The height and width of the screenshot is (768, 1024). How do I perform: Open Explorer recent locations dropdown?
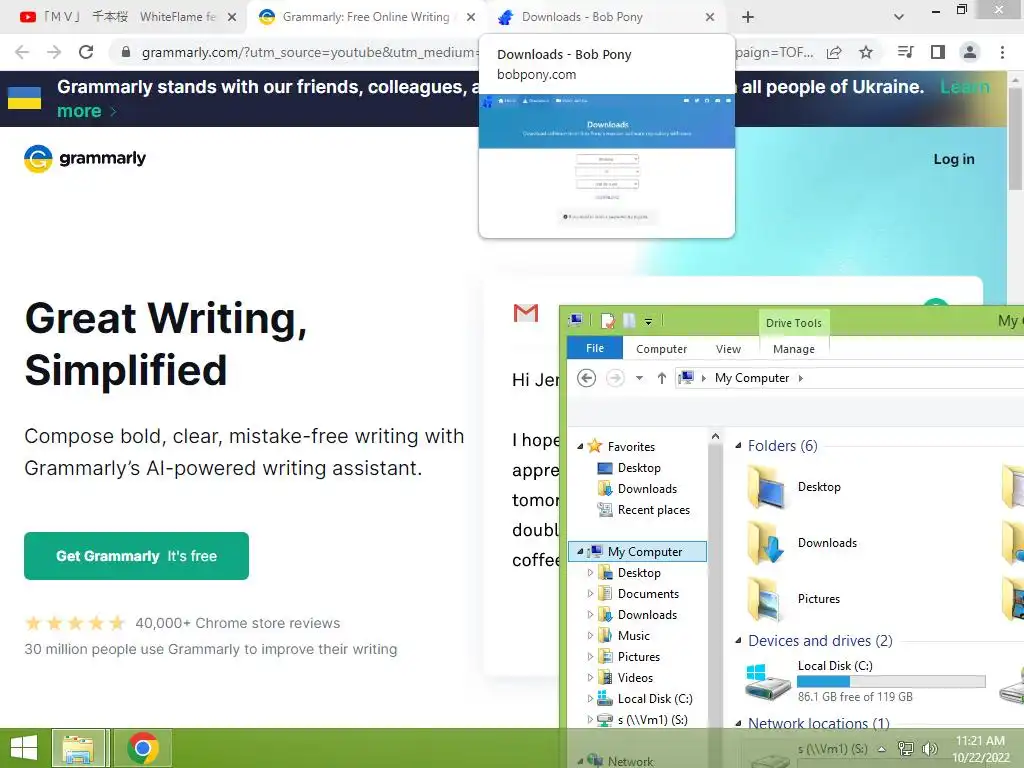639,378
